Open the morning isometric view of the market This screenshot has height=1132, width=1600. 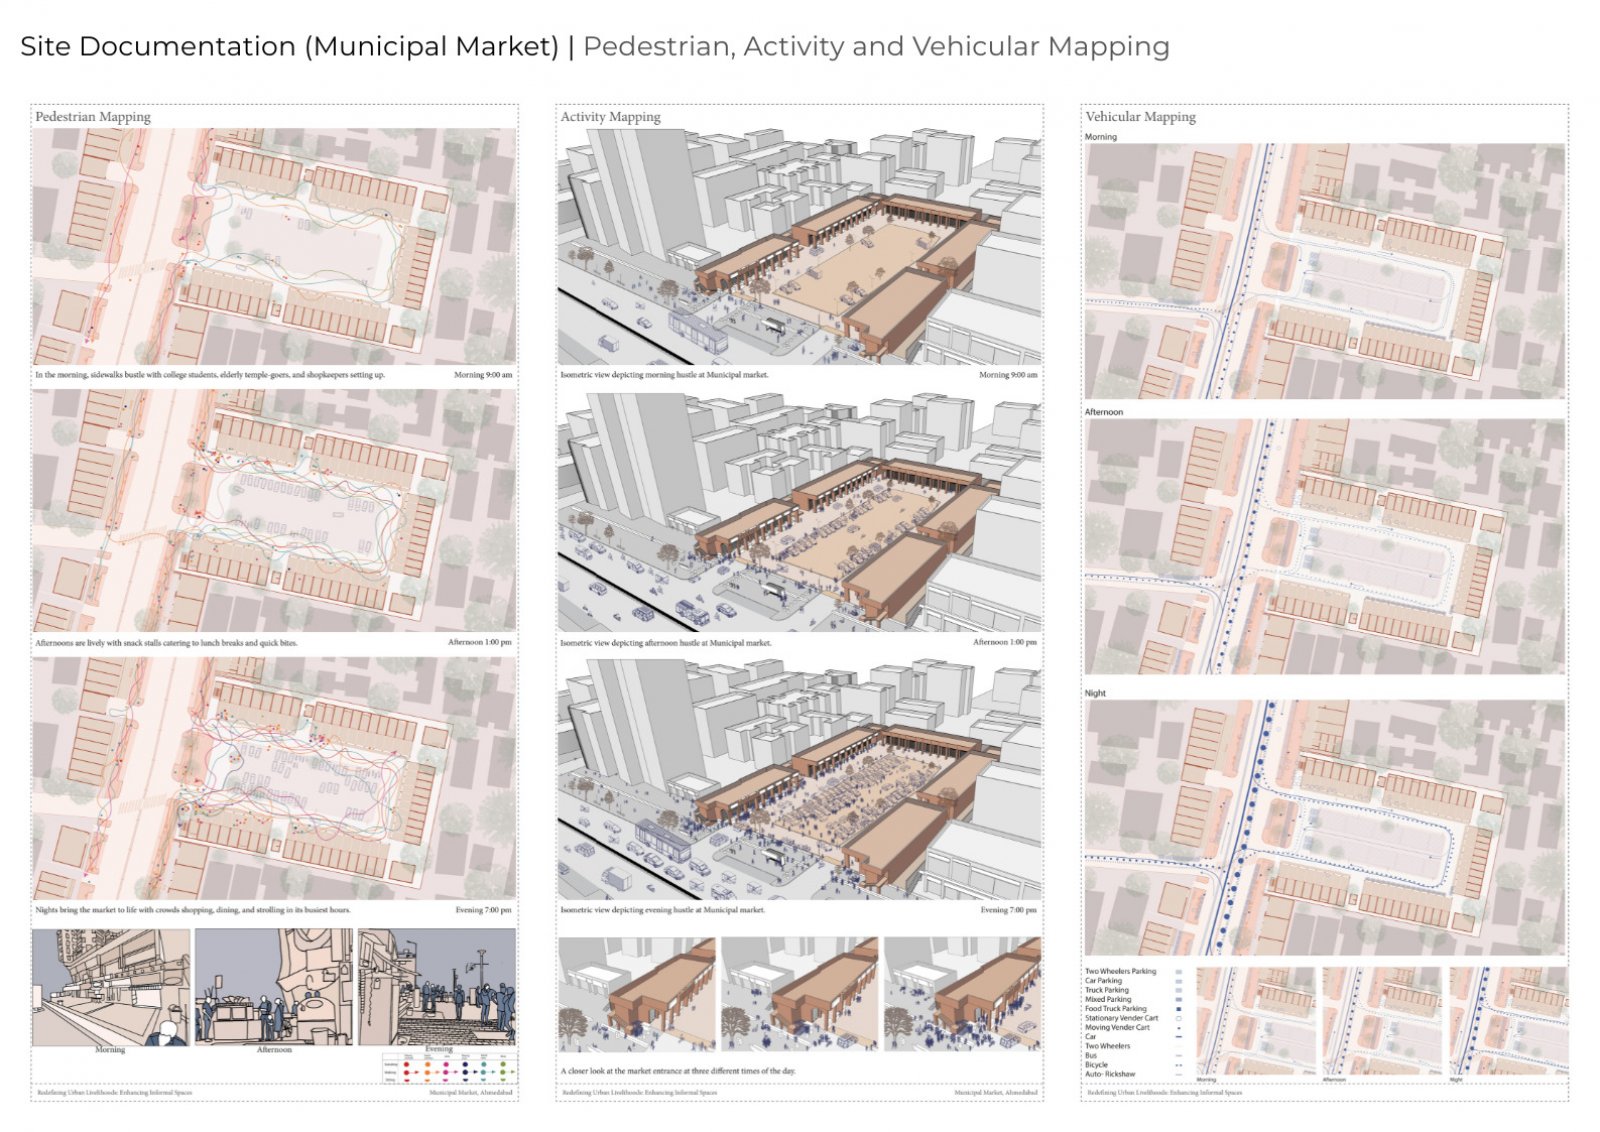799,246
